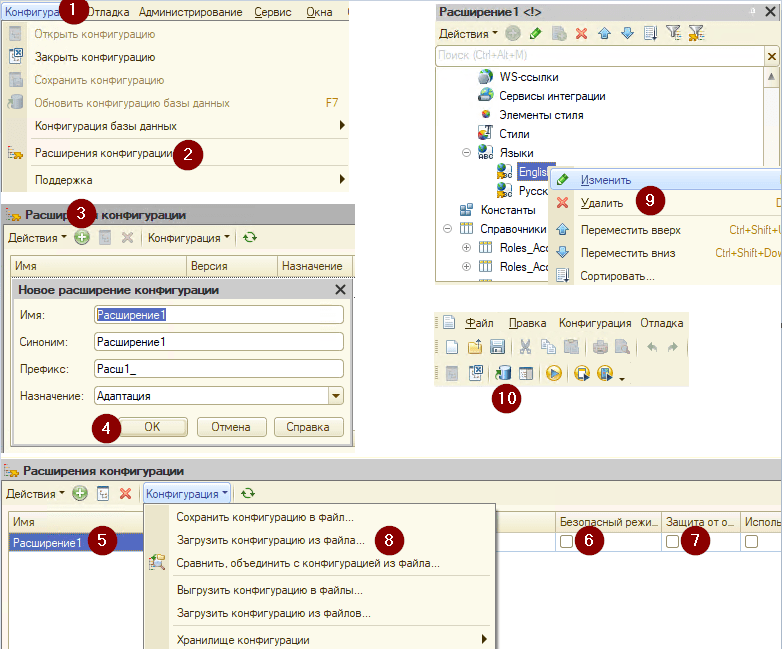
Task: Click the configuration window icon beside database cylinder
Action: pyautogui.click(x=526, y=373)
